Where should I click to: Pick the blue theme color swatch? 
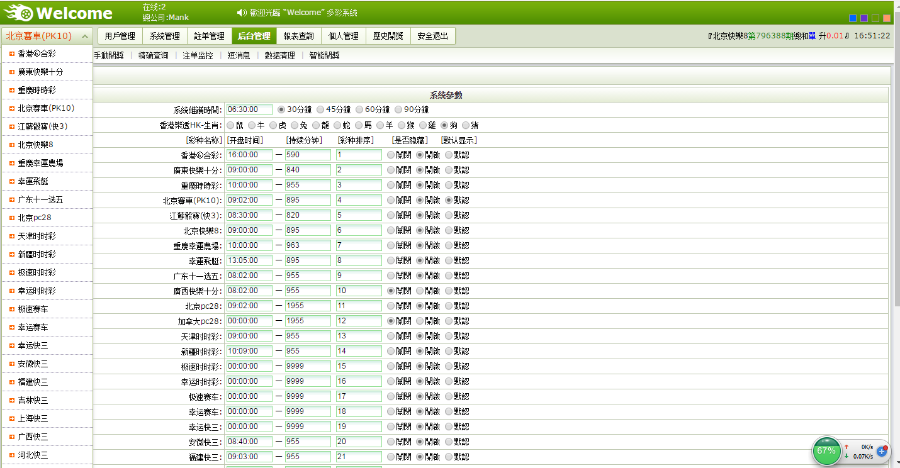pos(852,17)
